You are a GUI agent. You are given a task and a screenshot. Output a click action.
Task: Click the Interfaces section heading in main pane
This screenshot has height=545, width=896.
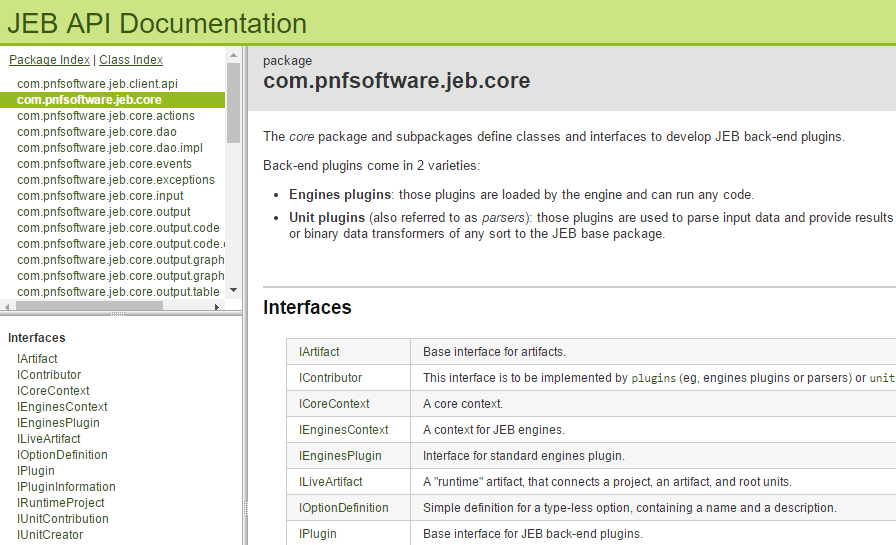(x=307, y=307)
